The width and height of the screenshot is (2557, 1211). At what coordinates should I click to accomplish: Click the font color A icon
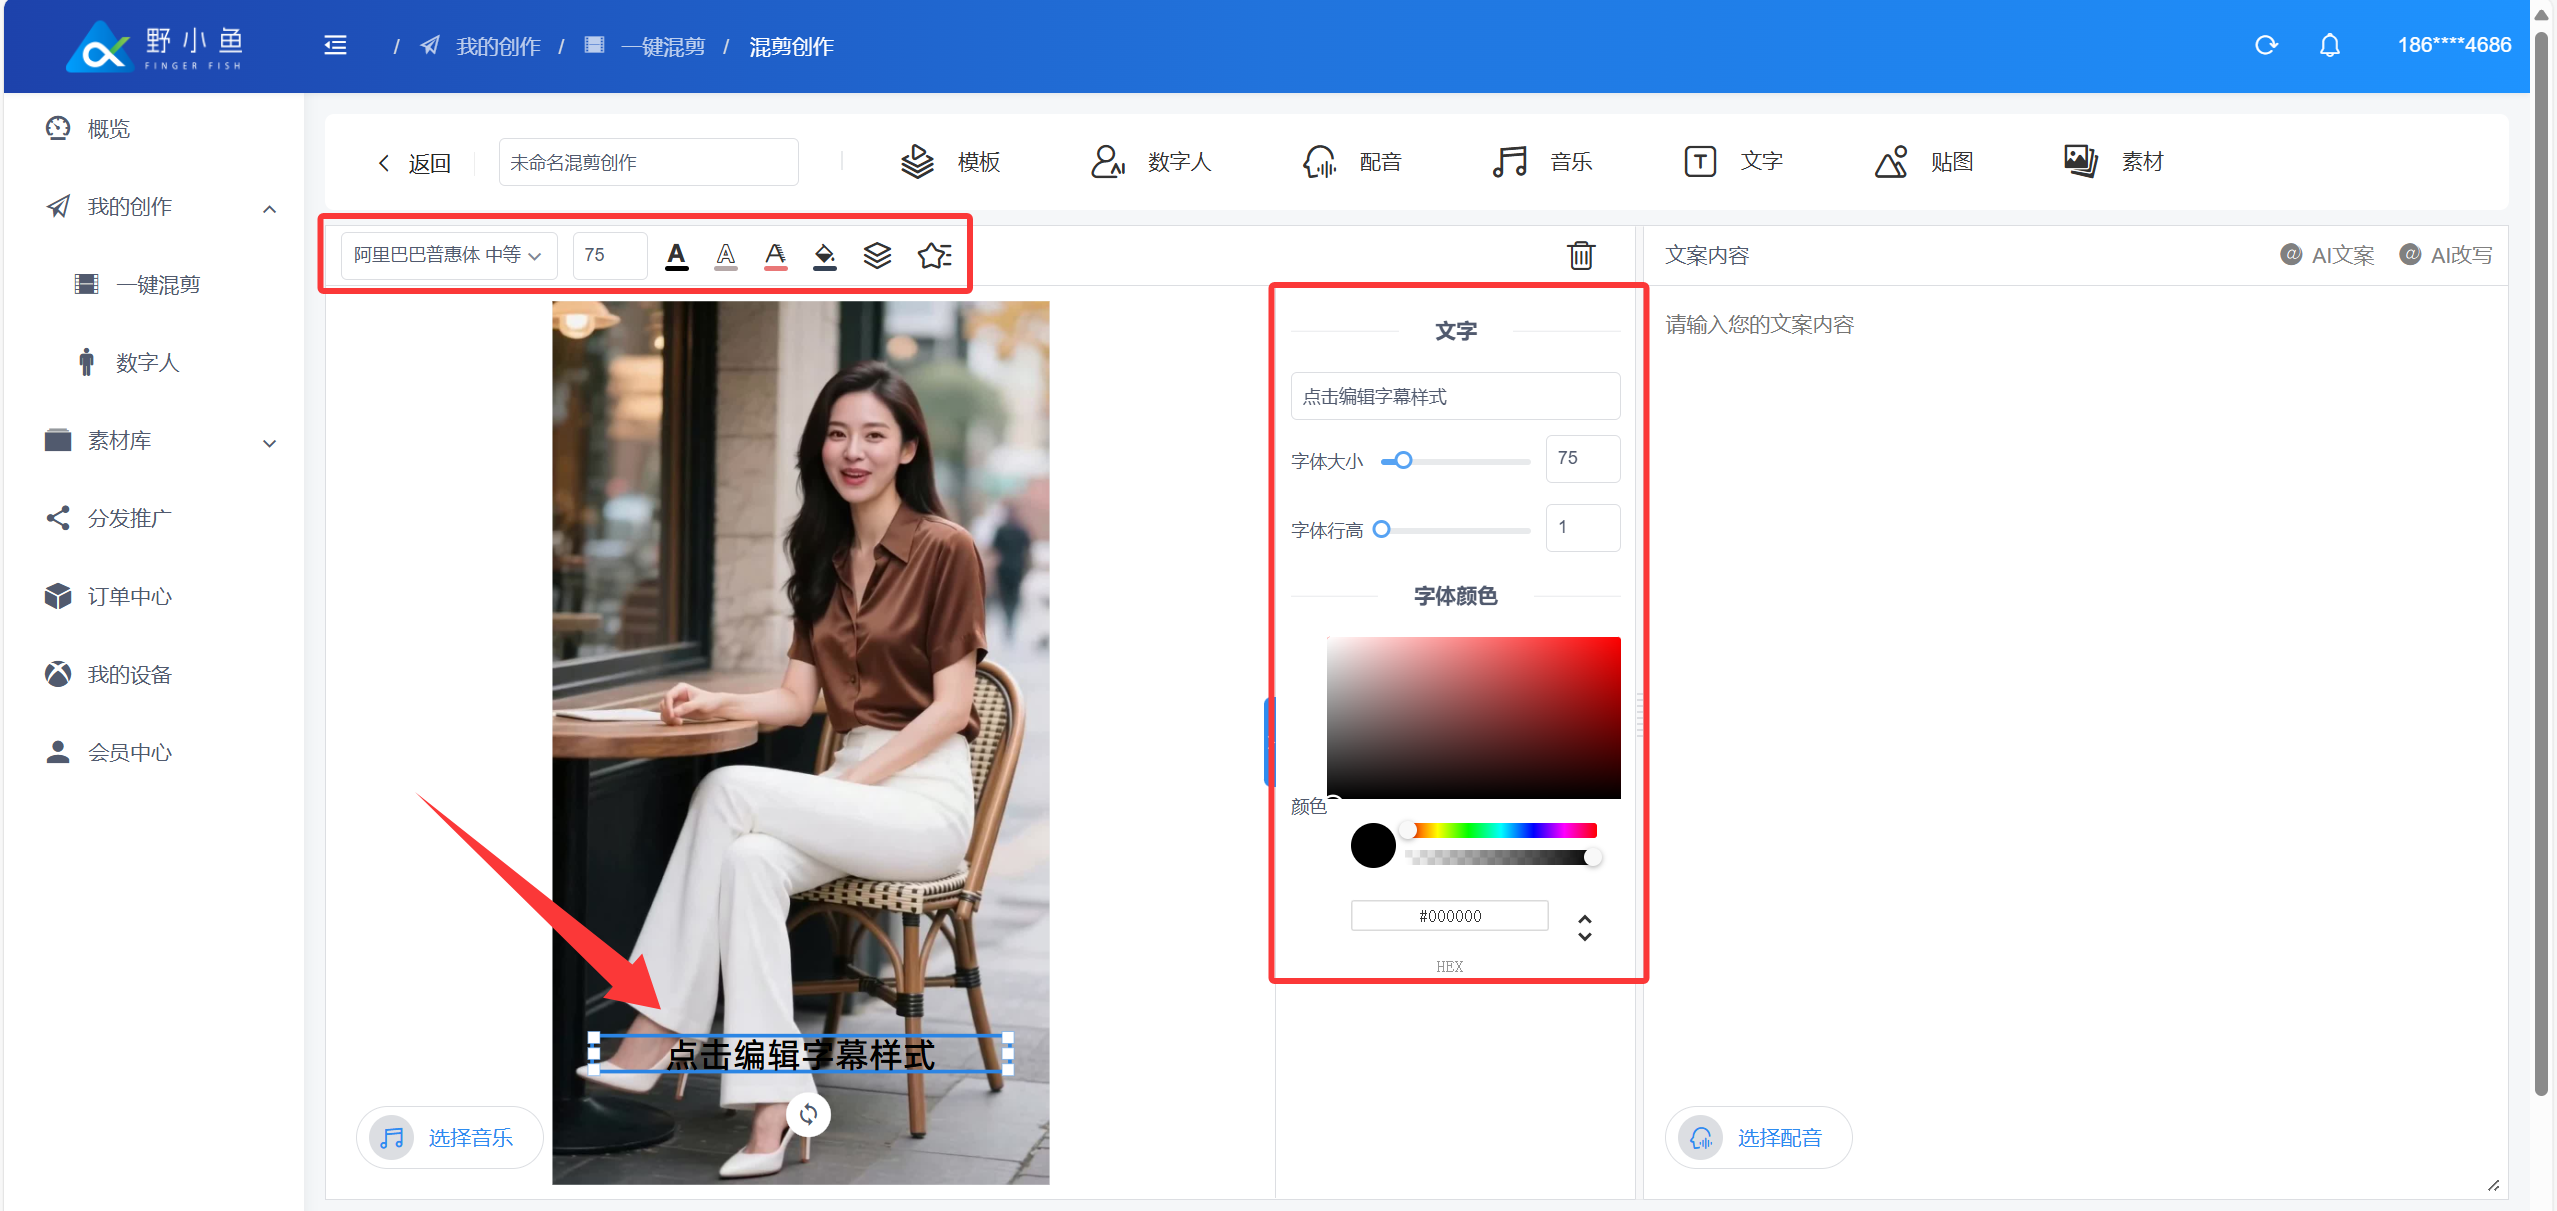click(x=677, y=256)
